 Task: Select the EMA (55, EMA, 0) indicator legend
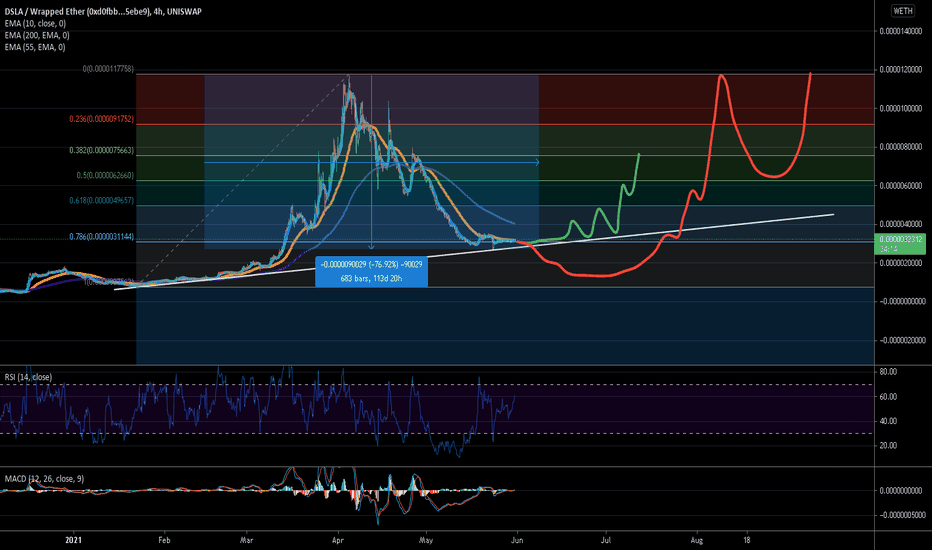pos(35,47)
